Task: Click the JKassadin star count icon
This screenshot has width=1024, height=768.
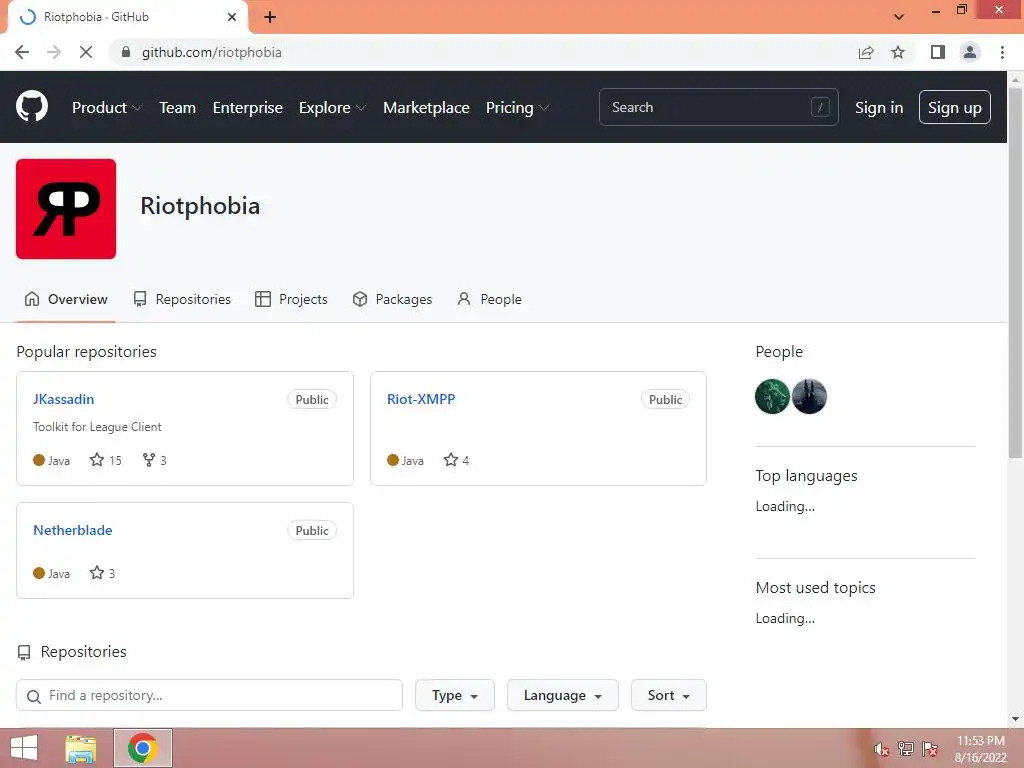Action: (97, 460)
